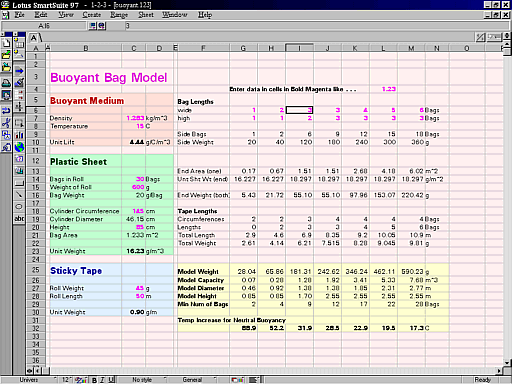Click the Draw button tool icon
Screen dimensions: 512x384
pyautogui.click(x=19, y=183)
